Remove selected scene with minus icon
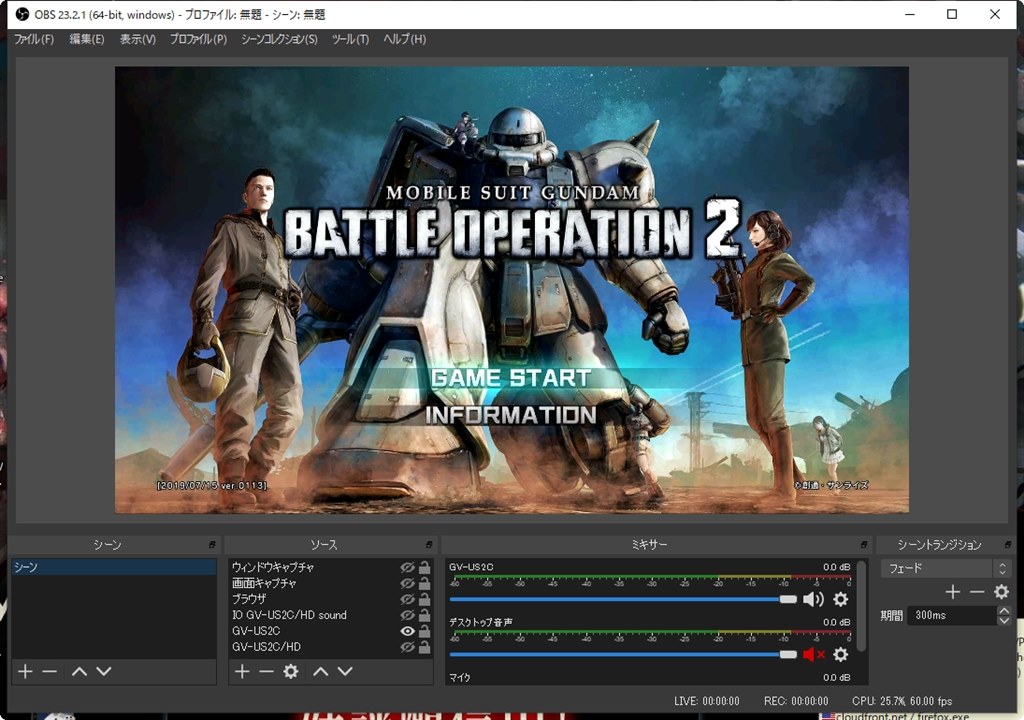 coord(50,671)
